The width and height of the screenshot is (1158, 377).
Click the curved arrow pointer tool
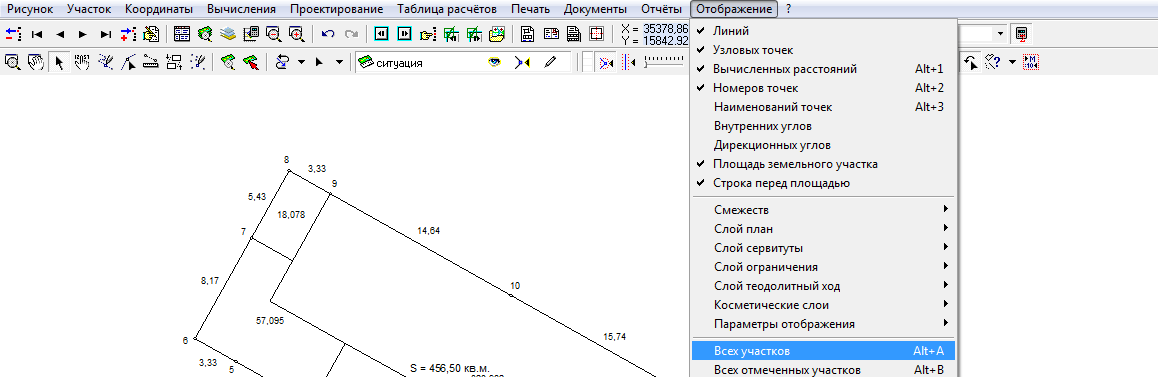coord(972,63)
